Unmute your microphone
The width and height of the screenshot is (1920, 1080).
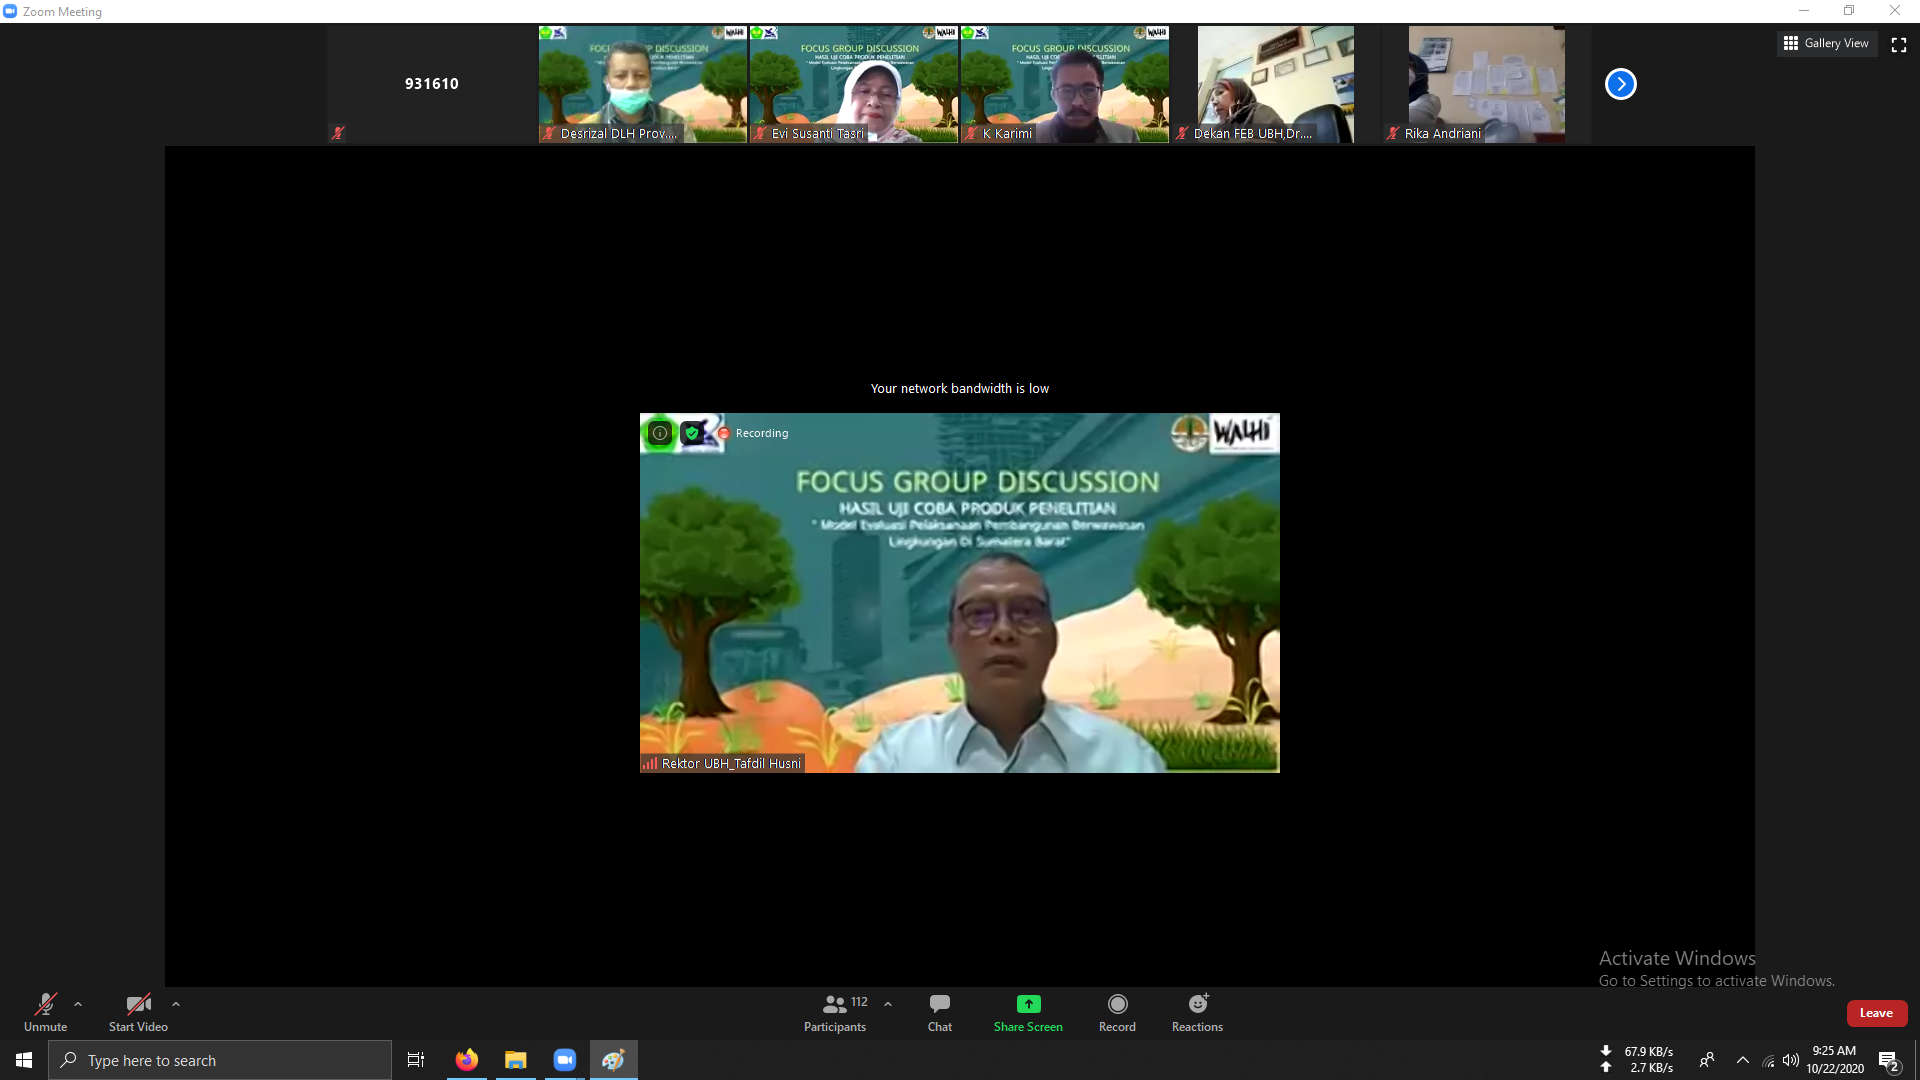pos(45,1012)
